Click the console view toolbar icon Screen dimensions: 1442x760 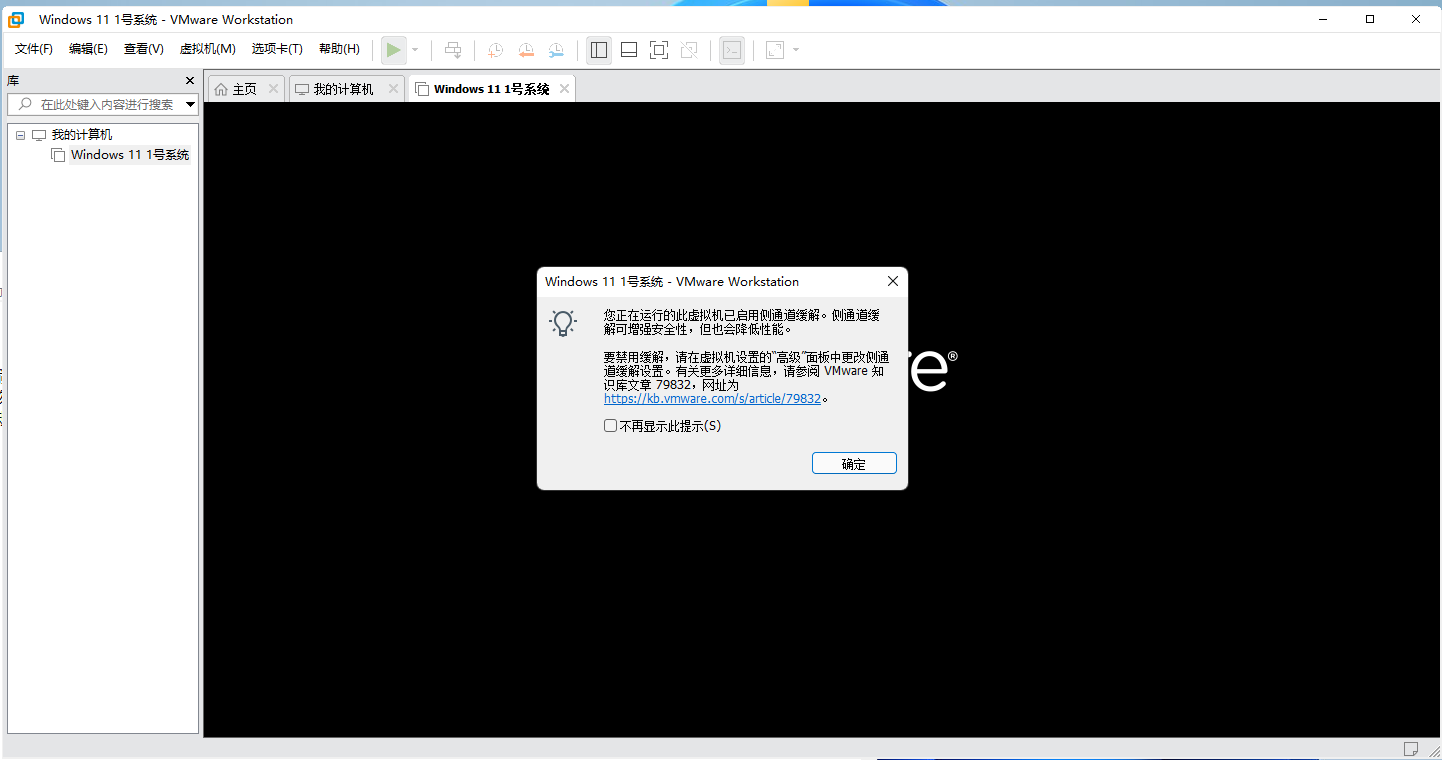point(732,50)
